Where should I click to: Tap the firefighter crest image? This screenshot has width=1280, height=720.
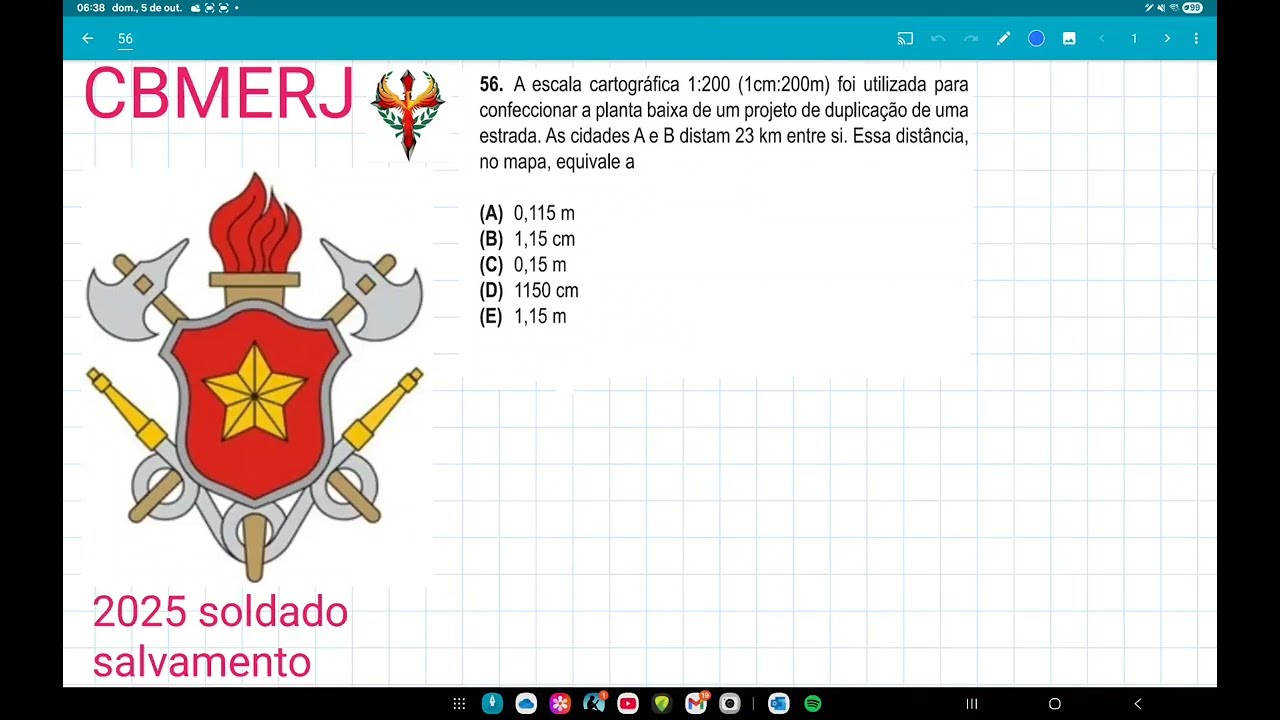[x=255, y=377]
